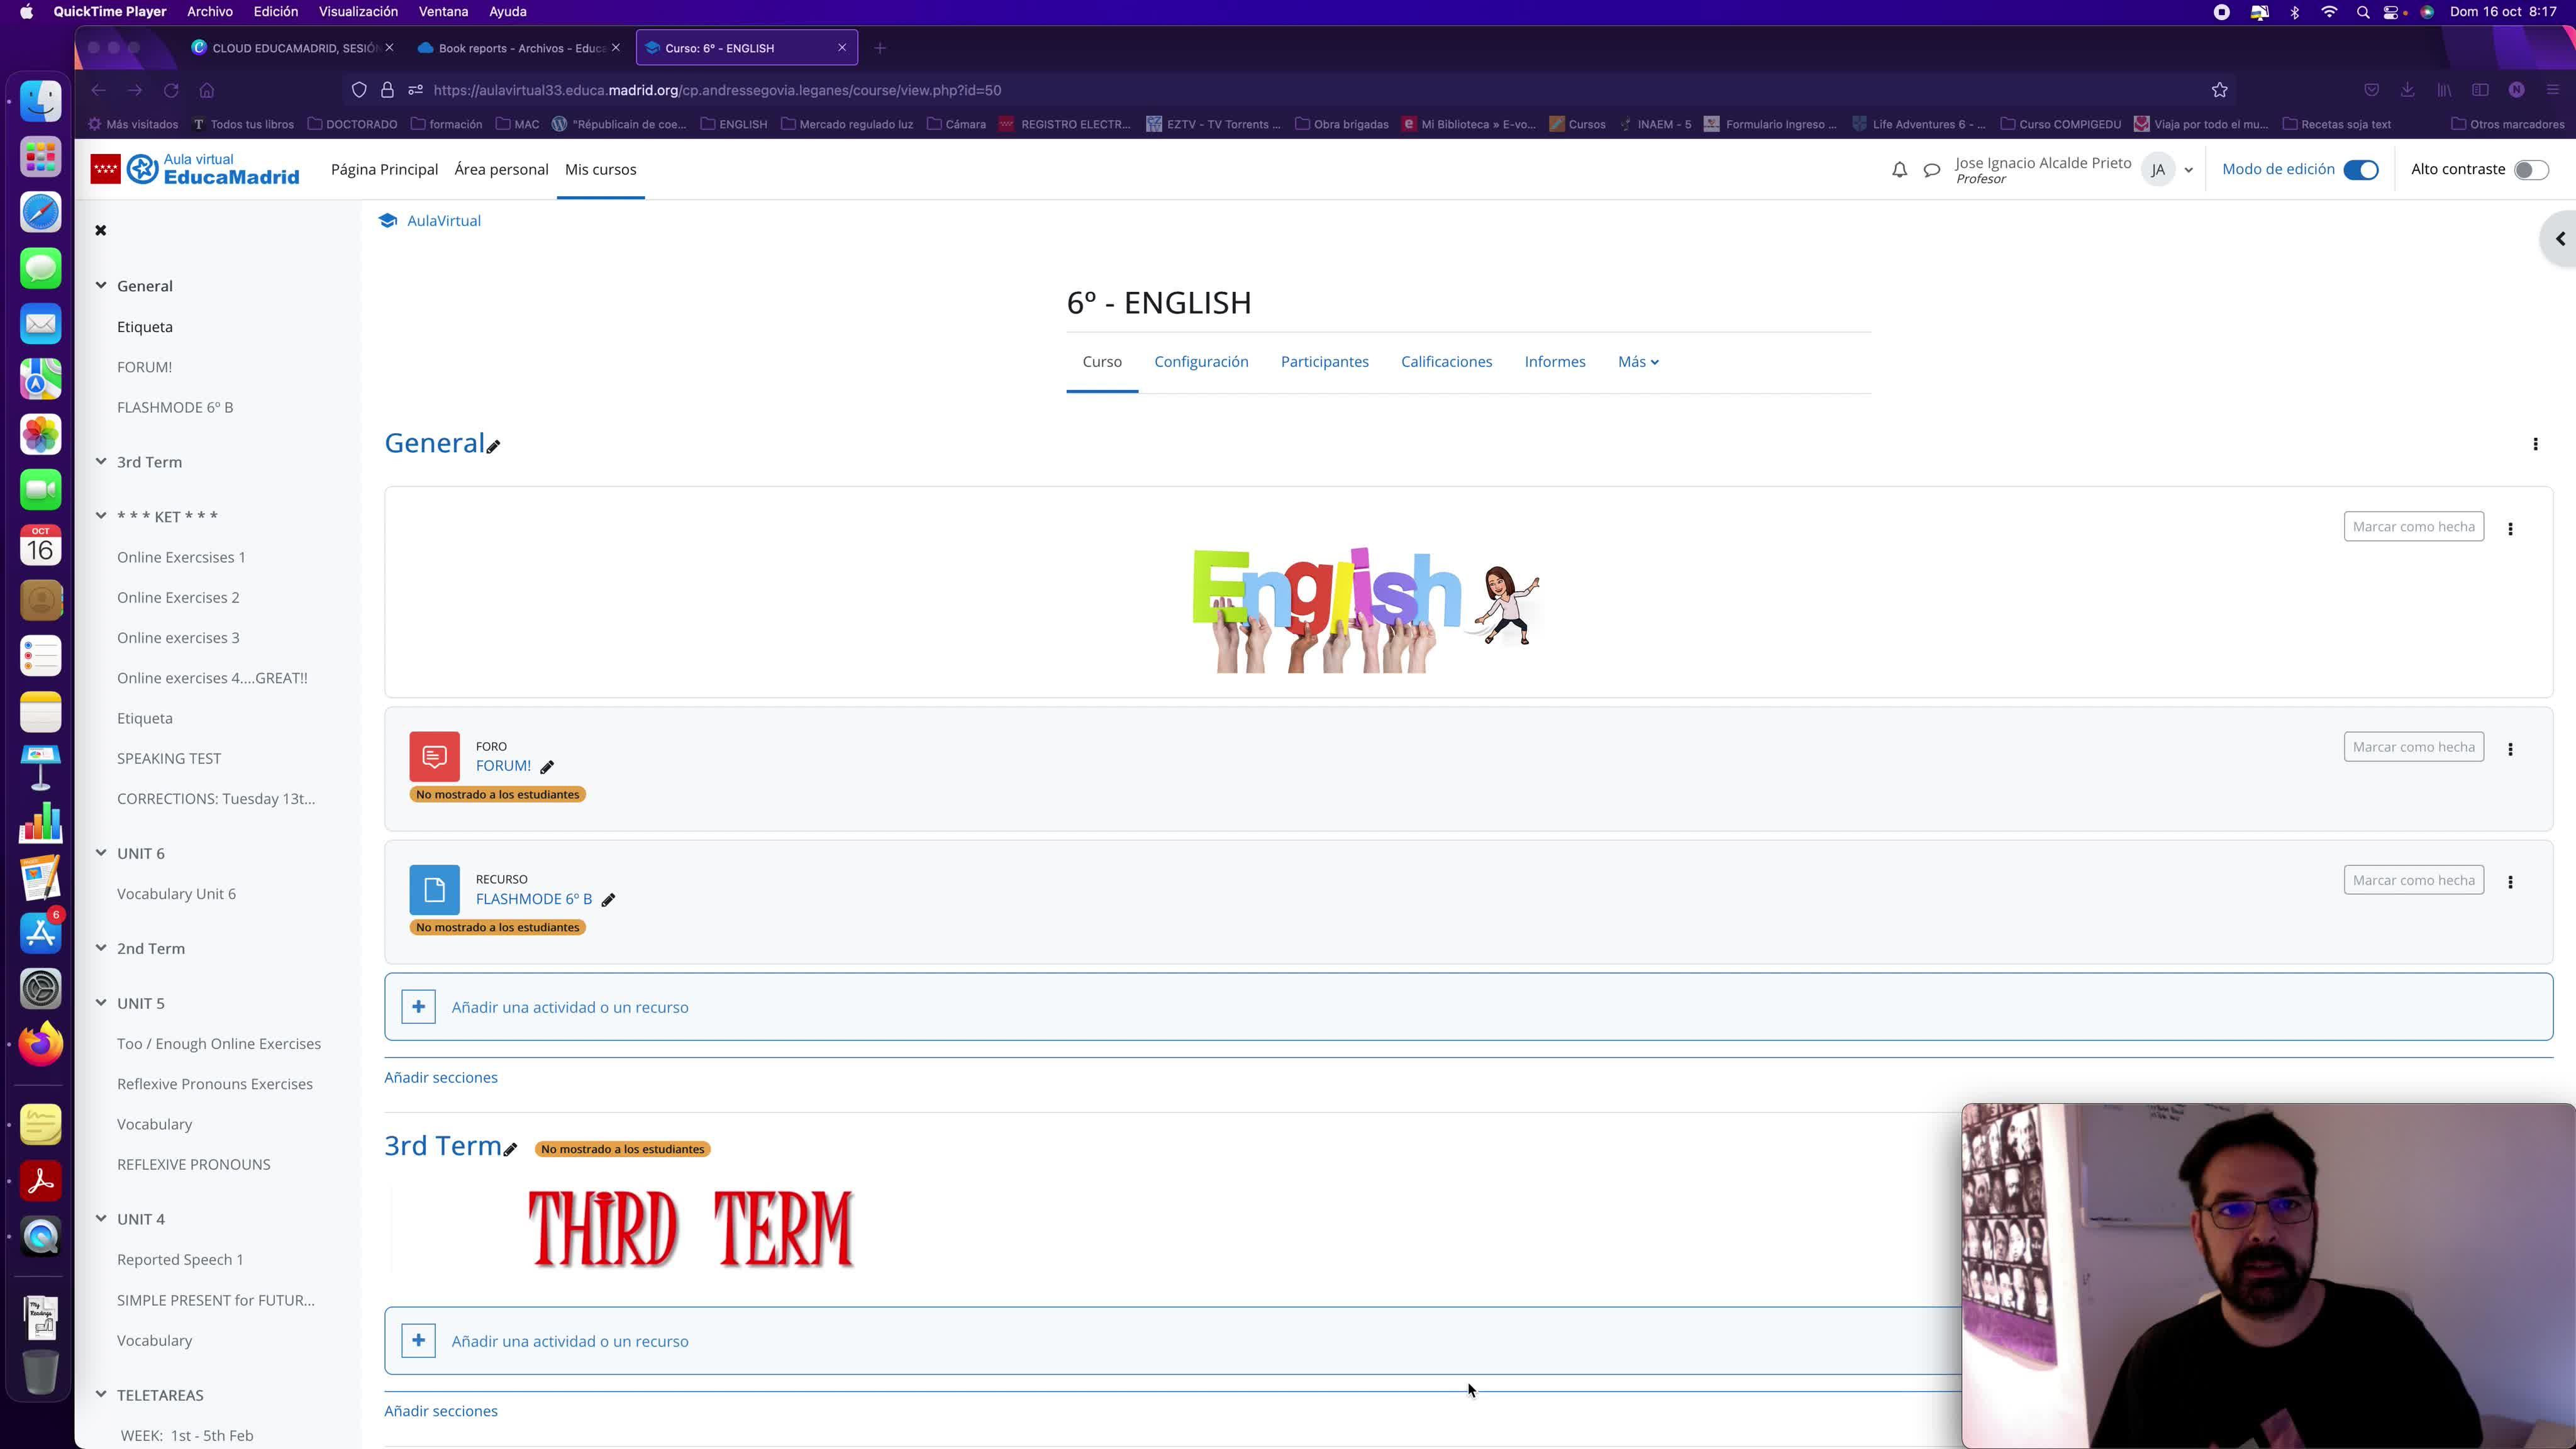The height and width of the screenshot is (1449, 2576).
Task: Mark FORUM! activity as done
Action: 2413,747
